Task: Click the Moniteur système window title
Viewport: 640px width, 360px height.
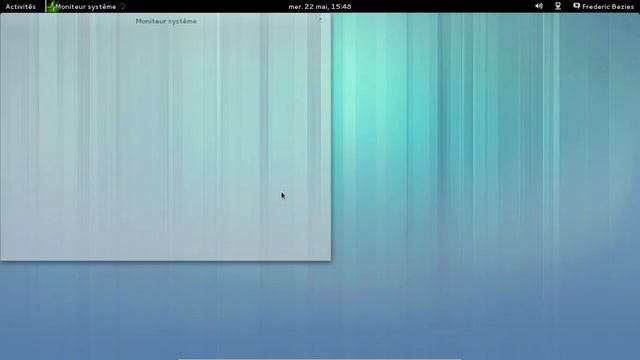Action: coord(166,21)
